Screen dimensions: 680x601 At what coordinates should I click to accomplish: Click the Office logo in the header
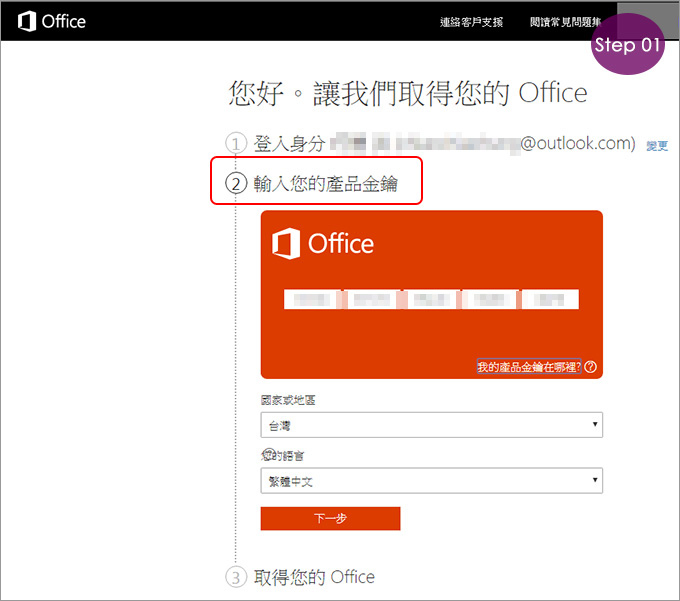[52, 21]
